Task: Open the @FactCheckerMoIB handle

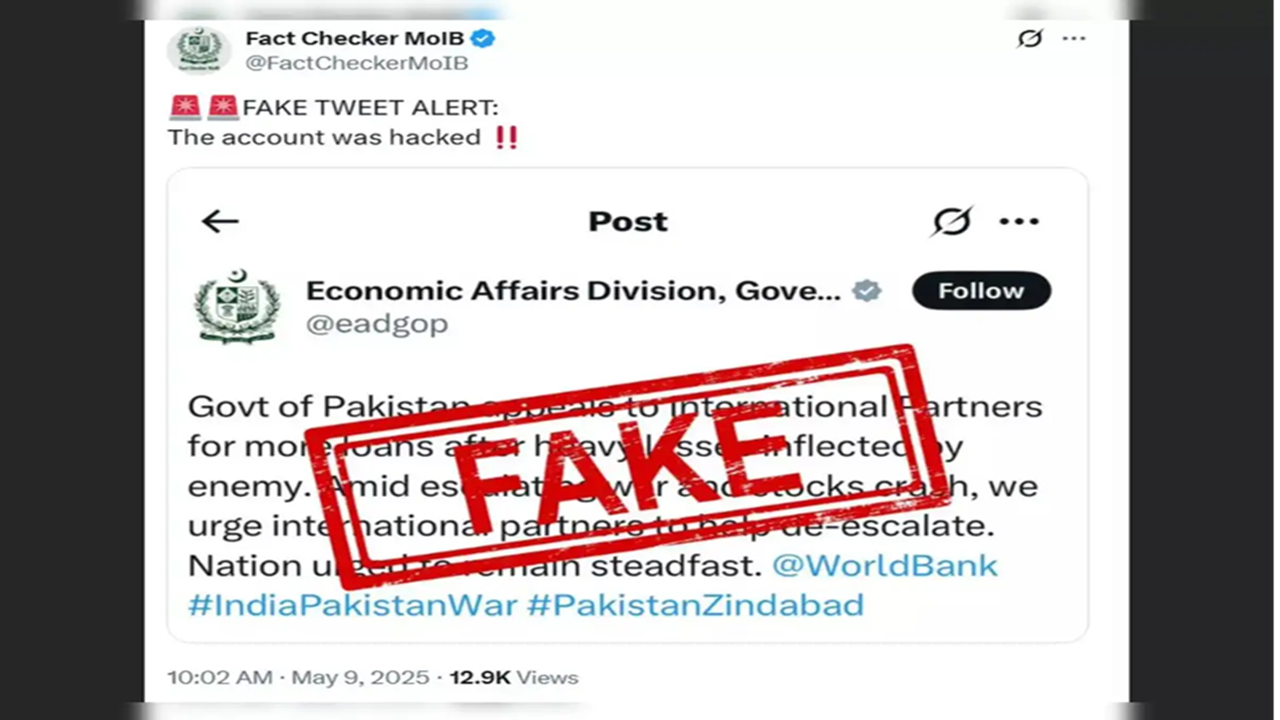Action: point(357,63)
